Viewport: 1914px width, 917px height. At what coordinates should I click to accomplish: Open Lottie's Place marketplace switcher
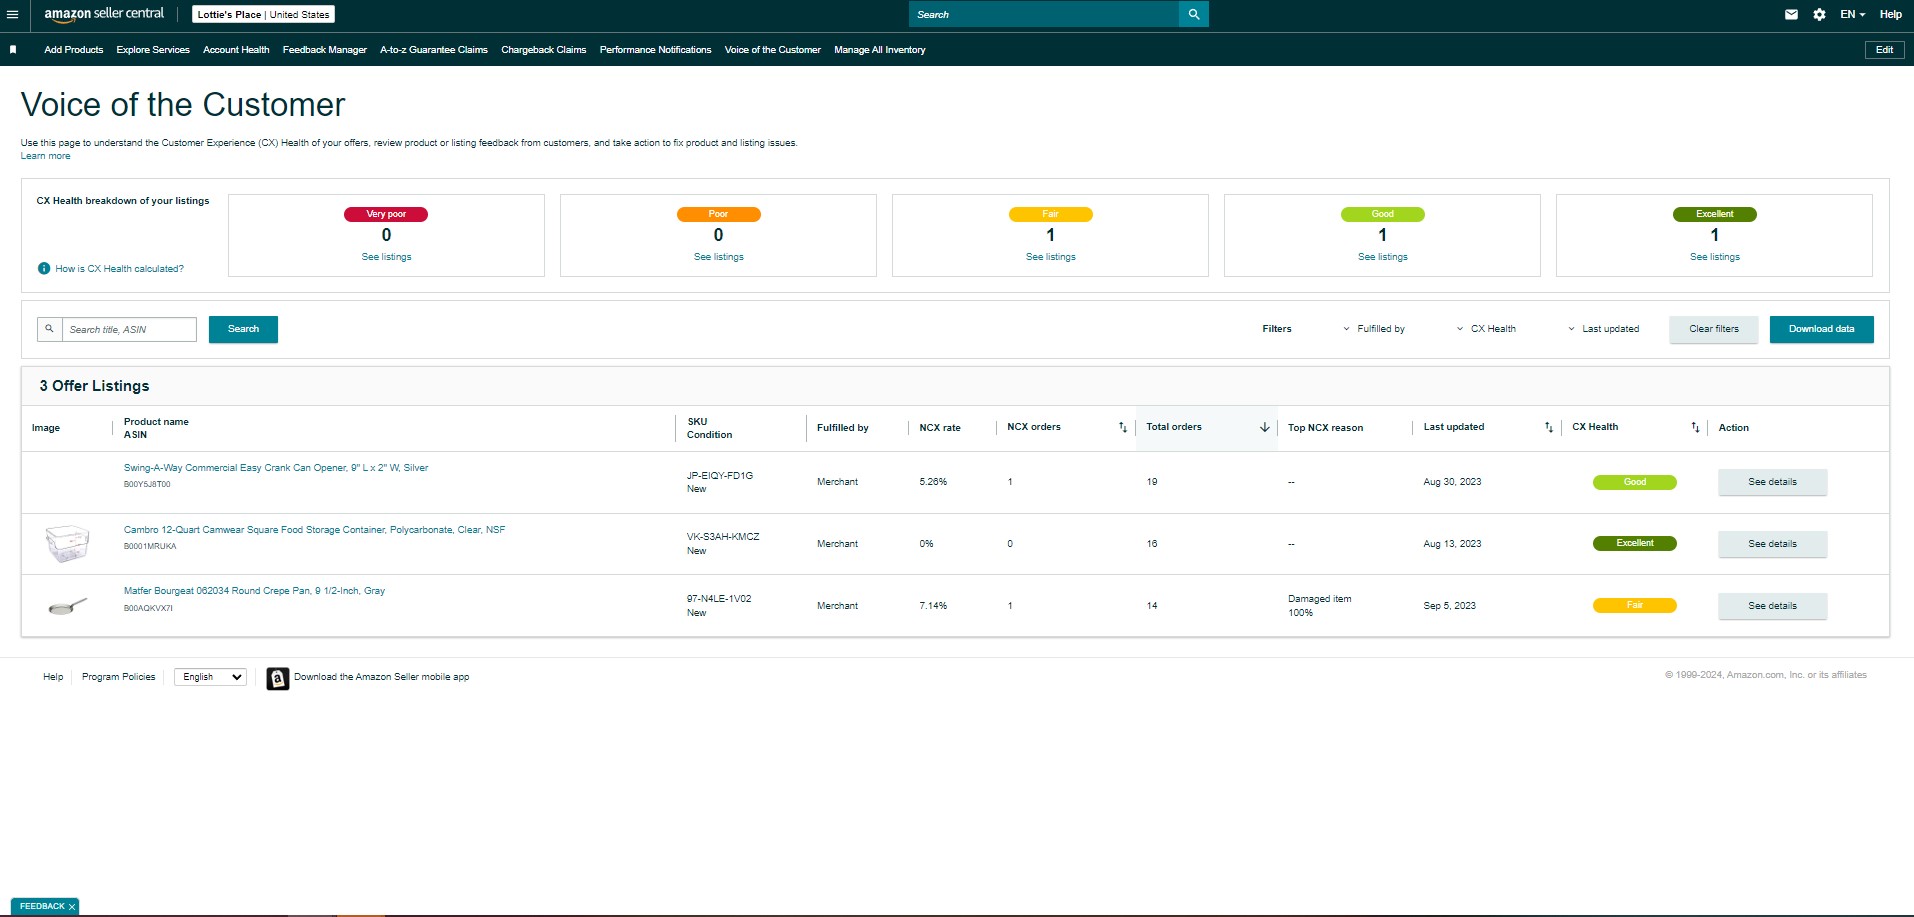pos(263,14)
